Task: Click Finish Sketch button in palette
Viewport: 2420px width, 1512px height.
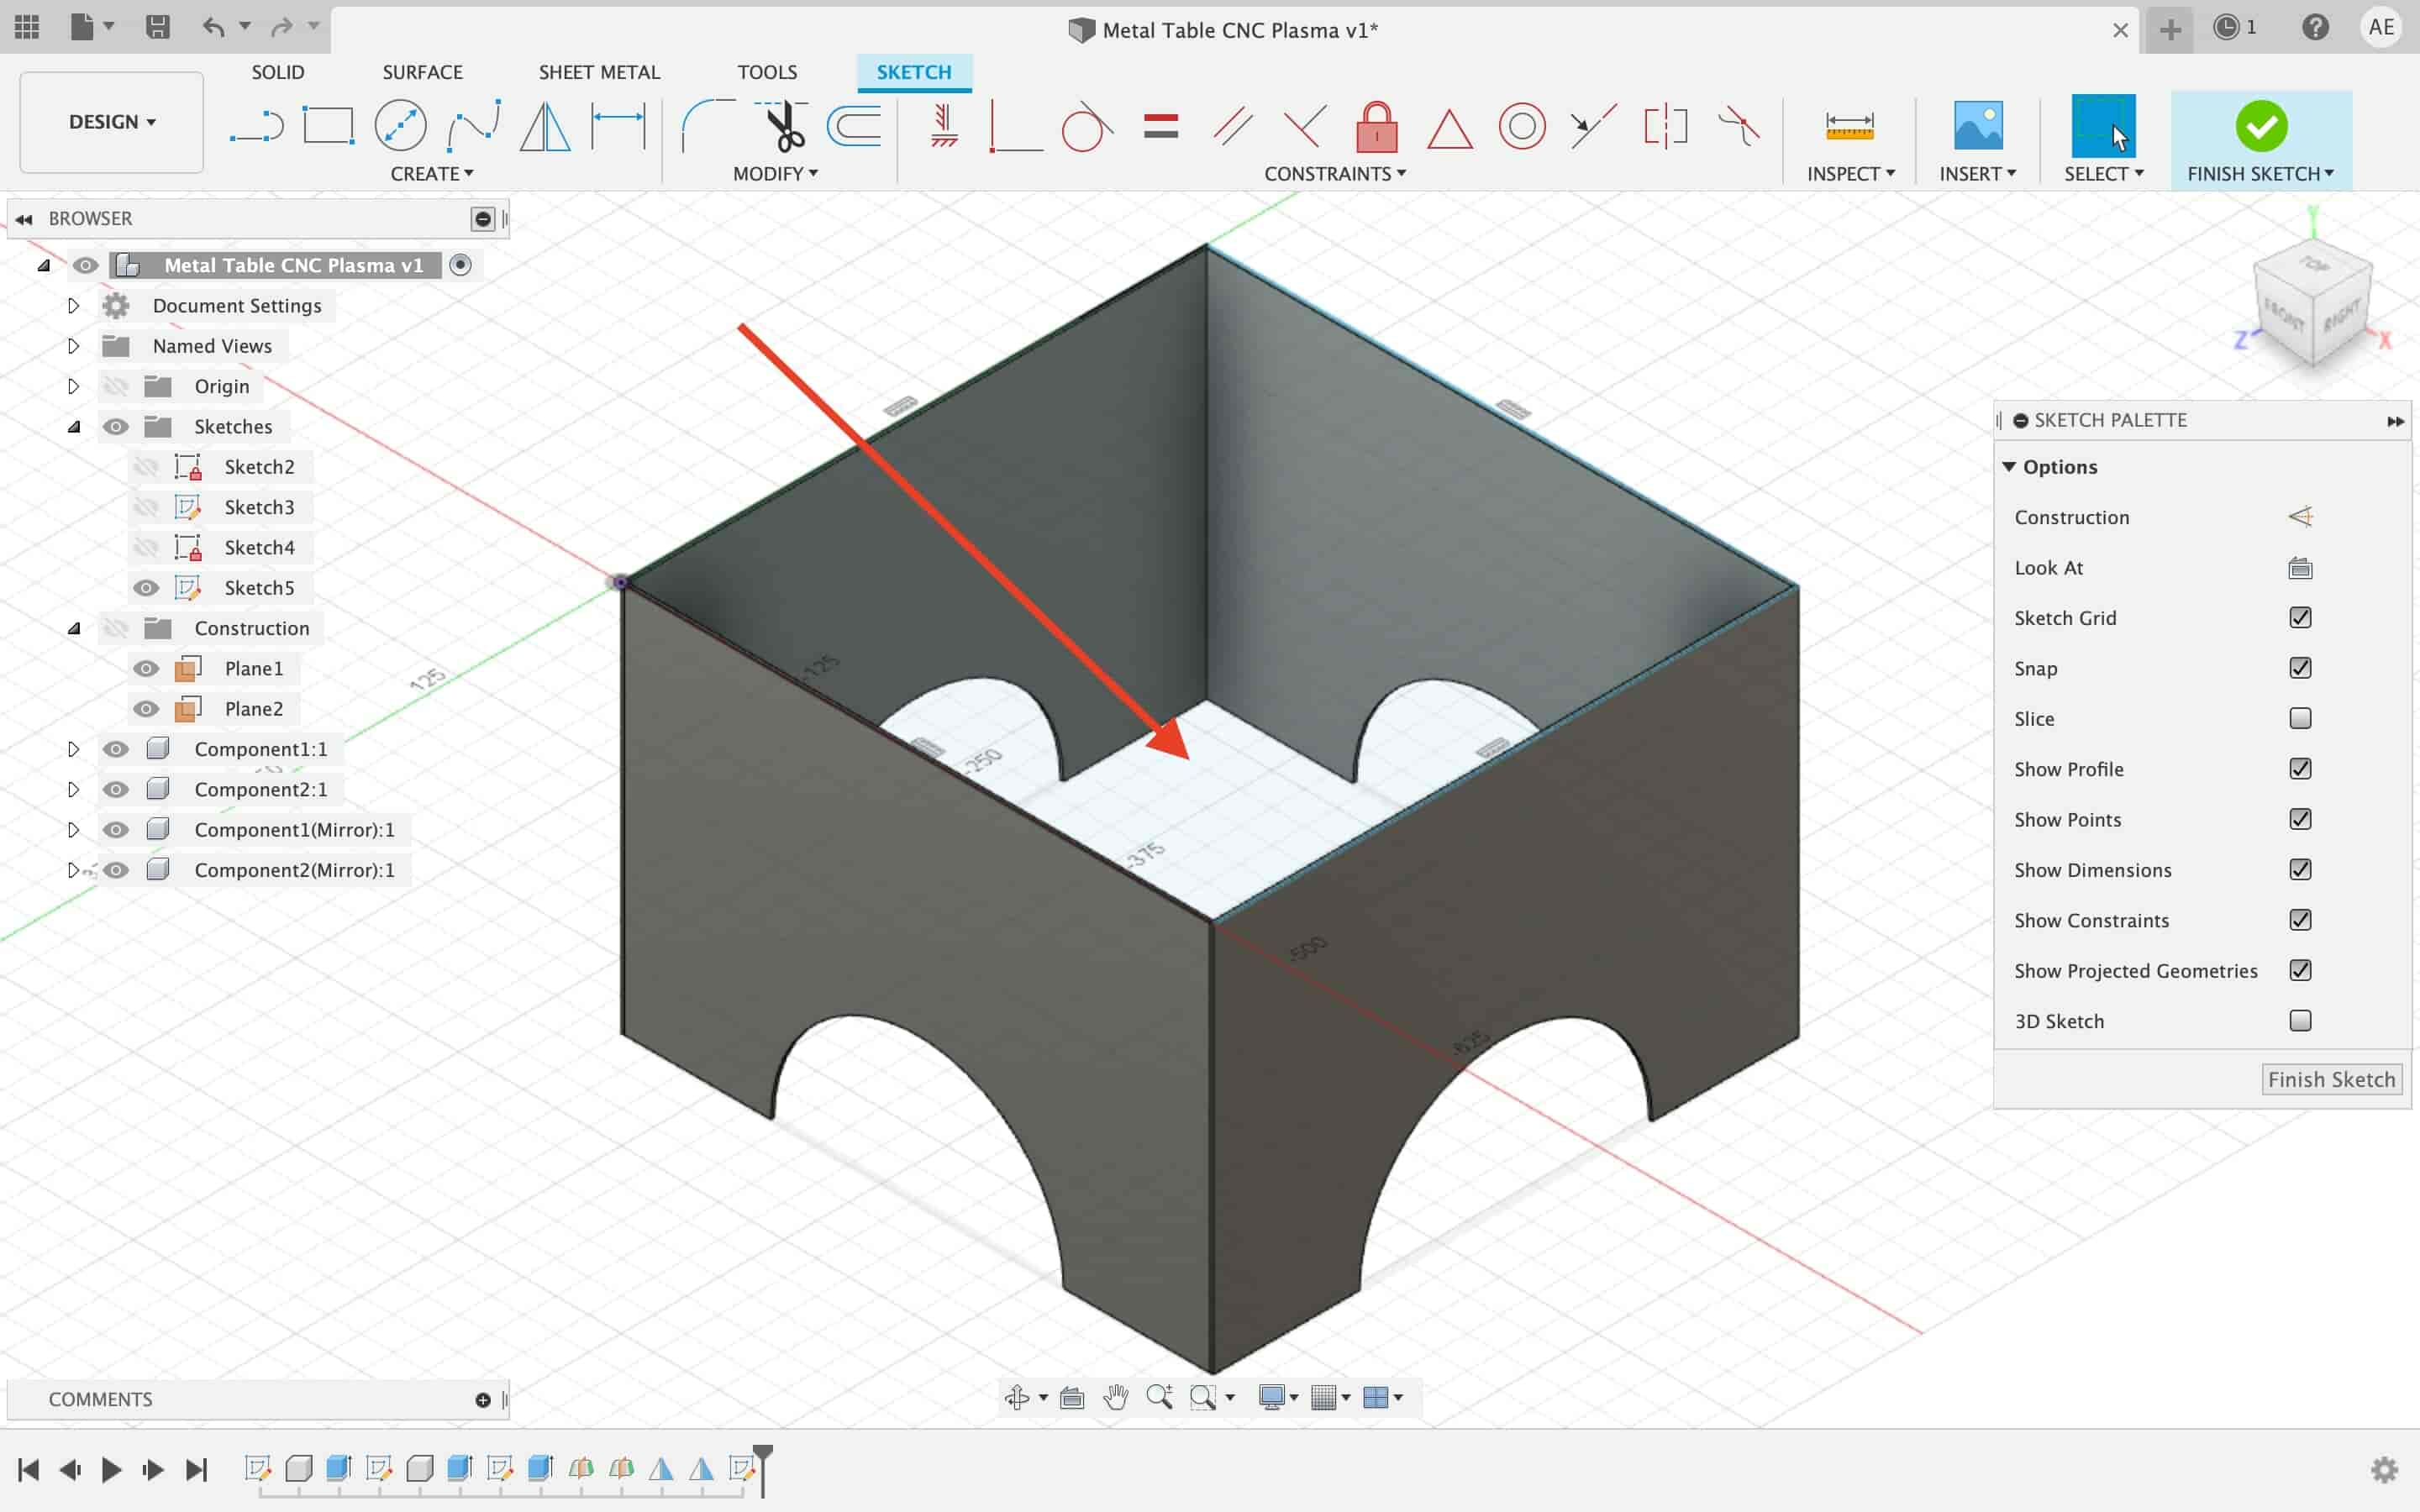Action: click(x=2331, y=1080)
